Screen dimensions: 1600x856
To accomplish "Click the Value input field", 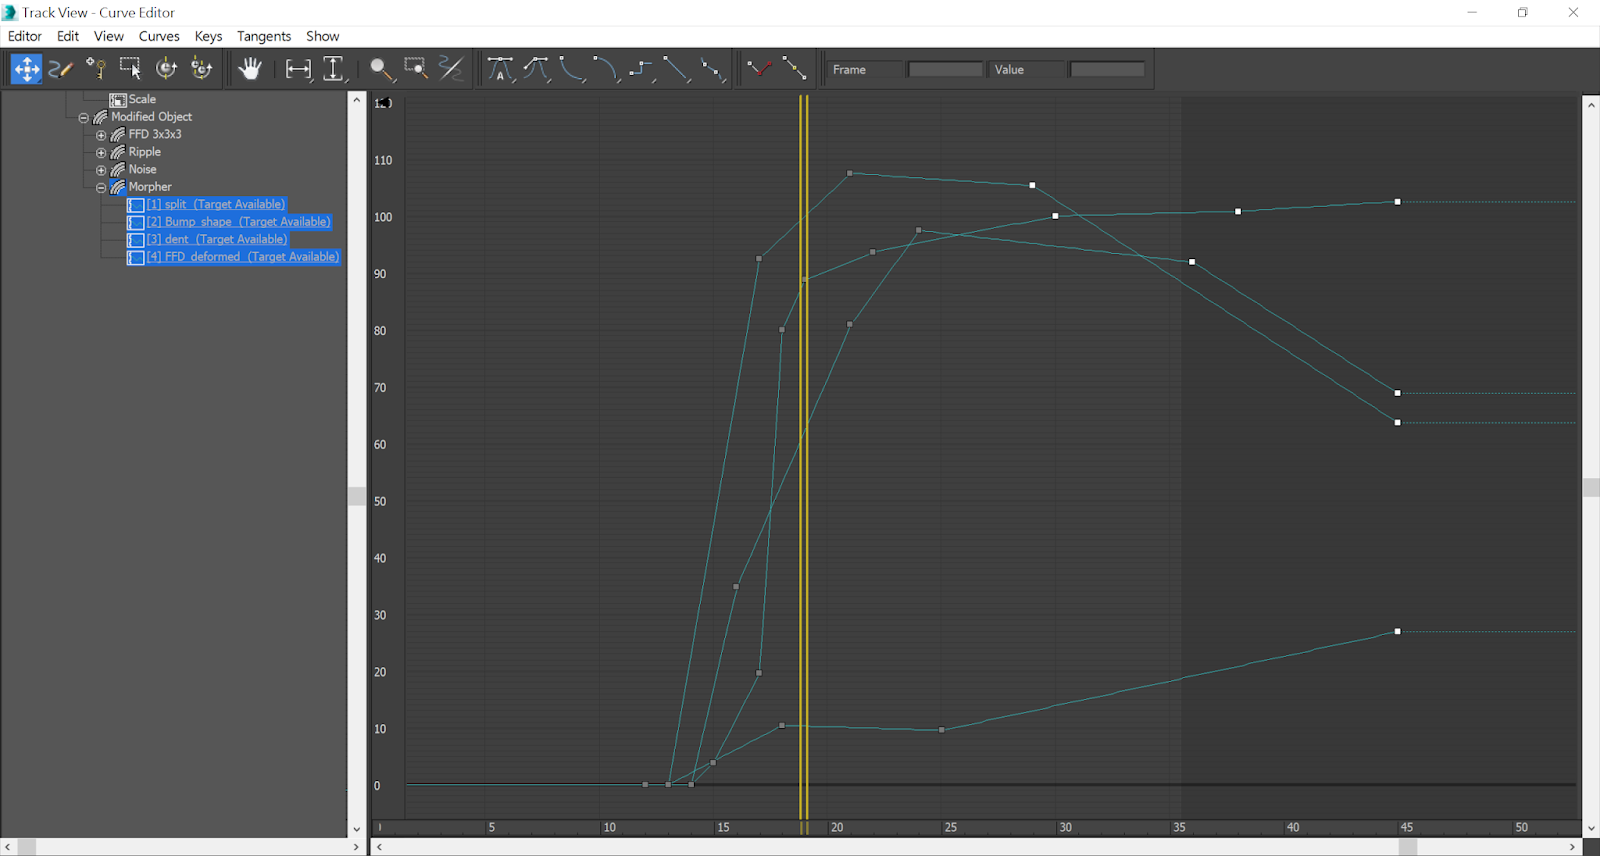I will [x=1107, y=69].
